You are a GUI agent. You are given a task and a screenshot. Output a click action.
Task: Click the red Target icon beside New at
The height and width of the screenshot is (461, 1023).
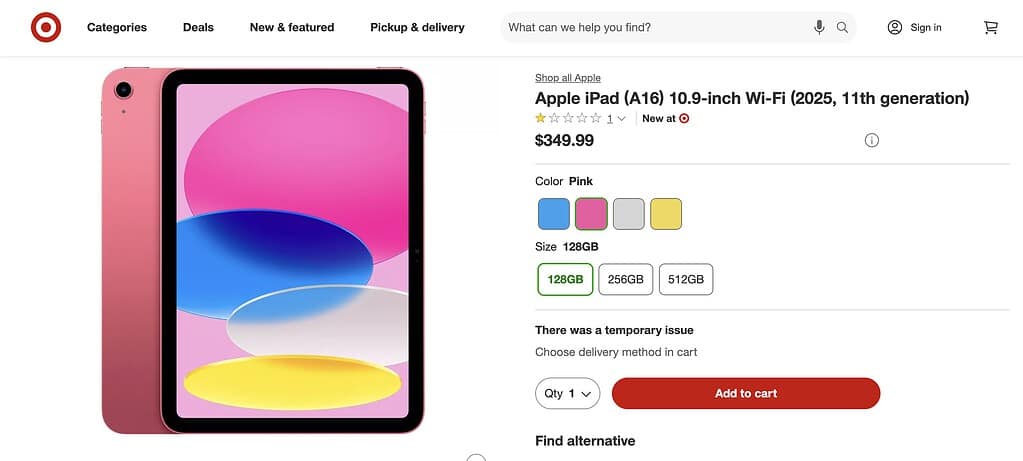click(x=684, y=118)
